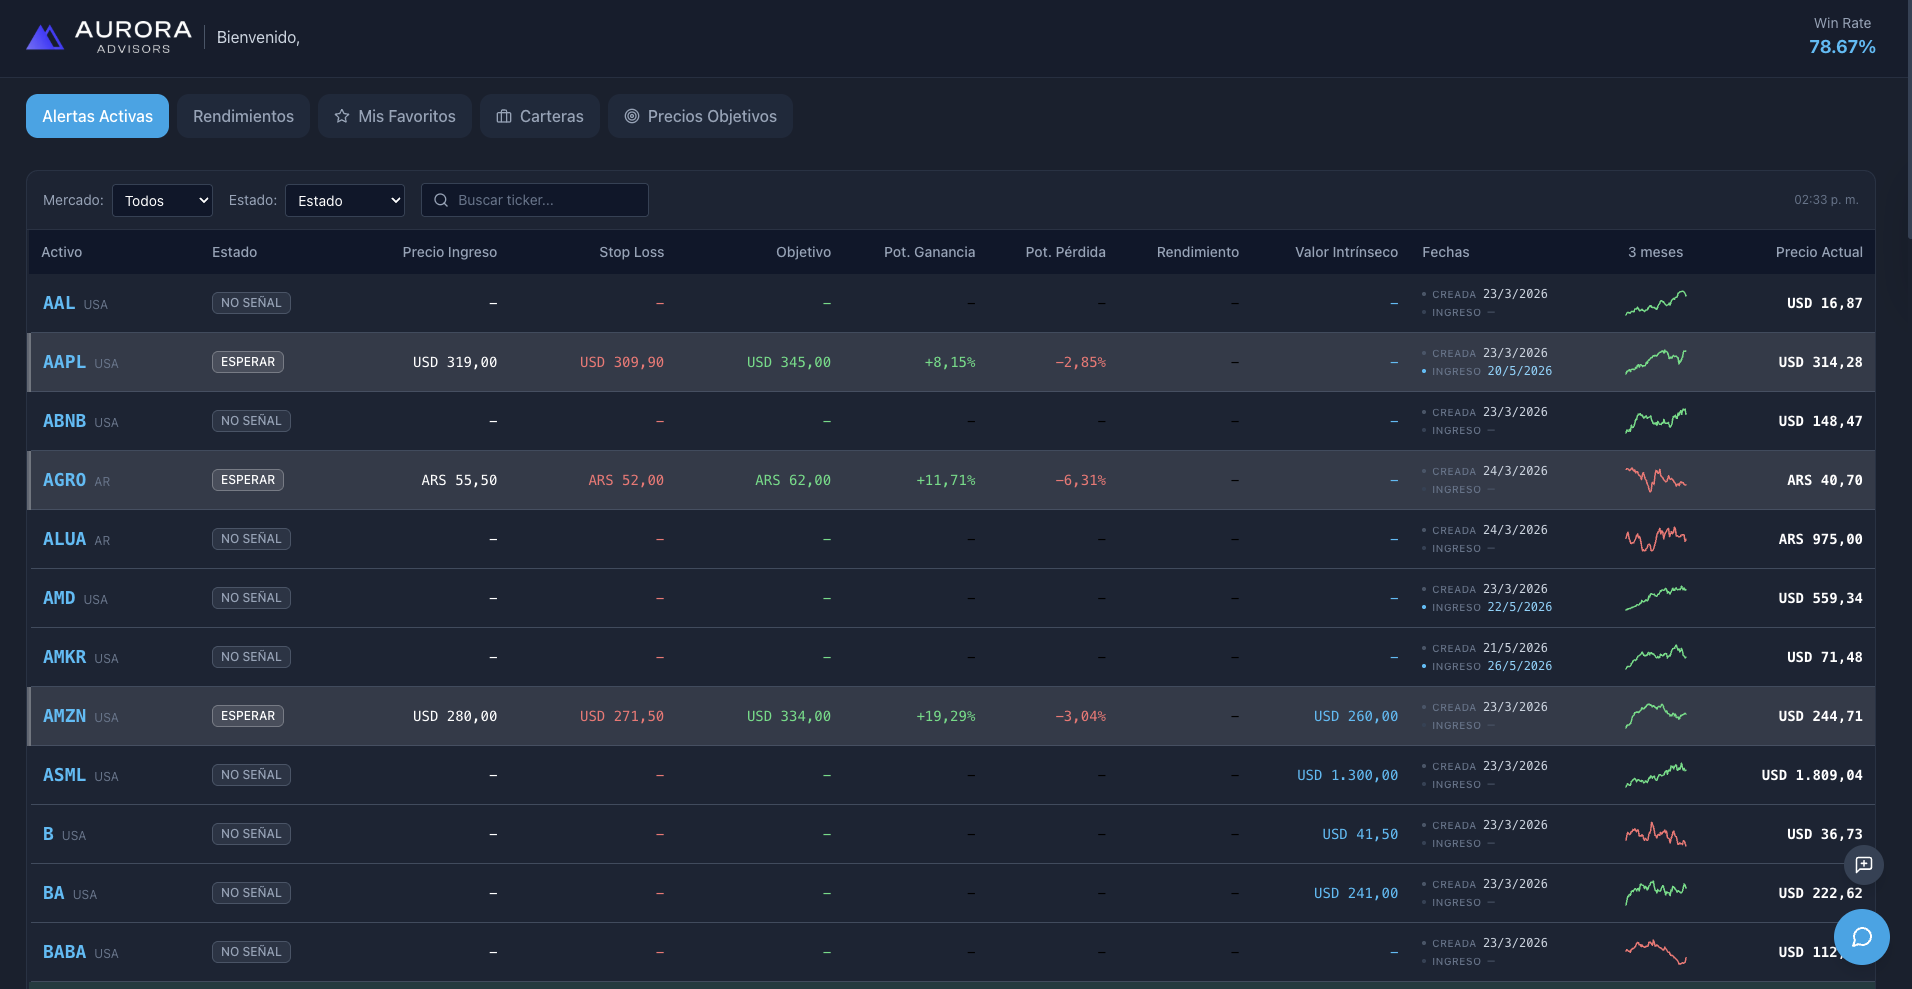
Task: Select AAPL stop loss USD 309,90
Action: click(x=622, y=362)
